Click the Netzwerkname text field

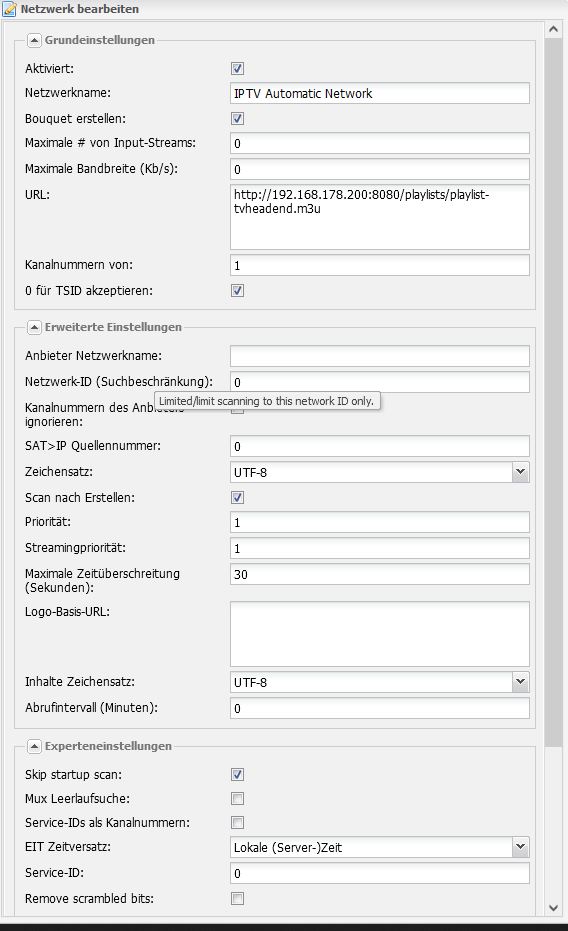pos(379,93)
